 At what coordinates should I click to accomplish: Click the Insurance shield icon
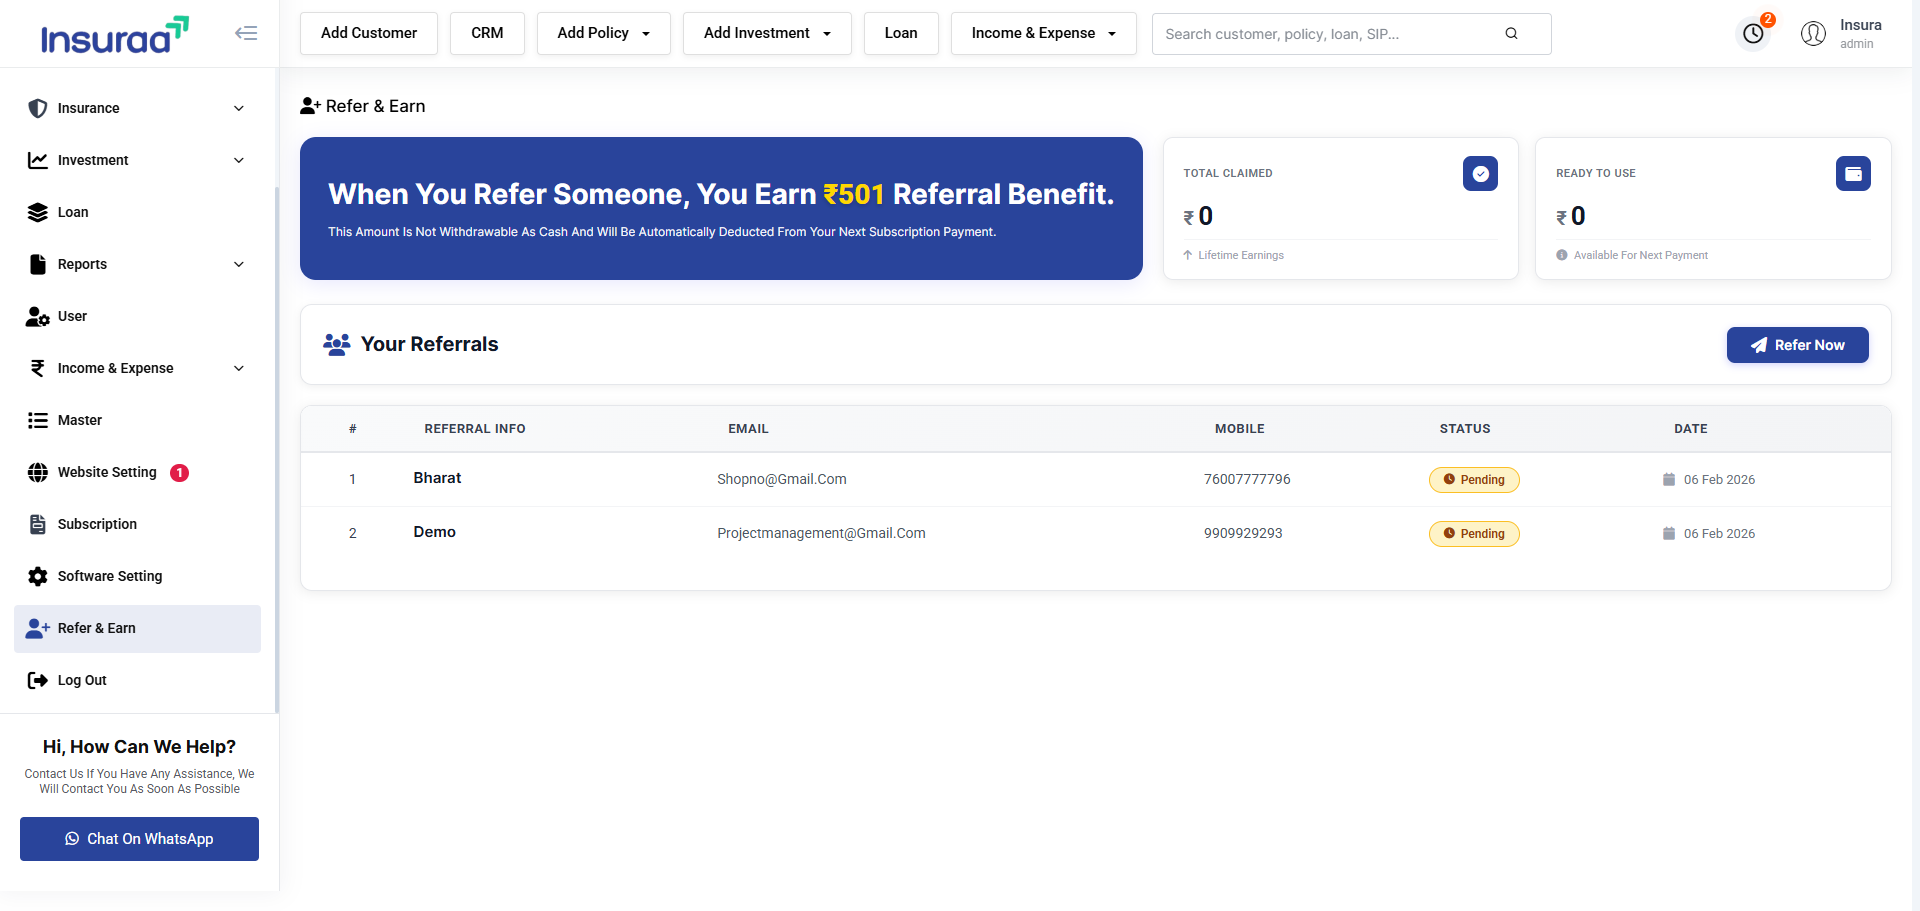(38, 108)
